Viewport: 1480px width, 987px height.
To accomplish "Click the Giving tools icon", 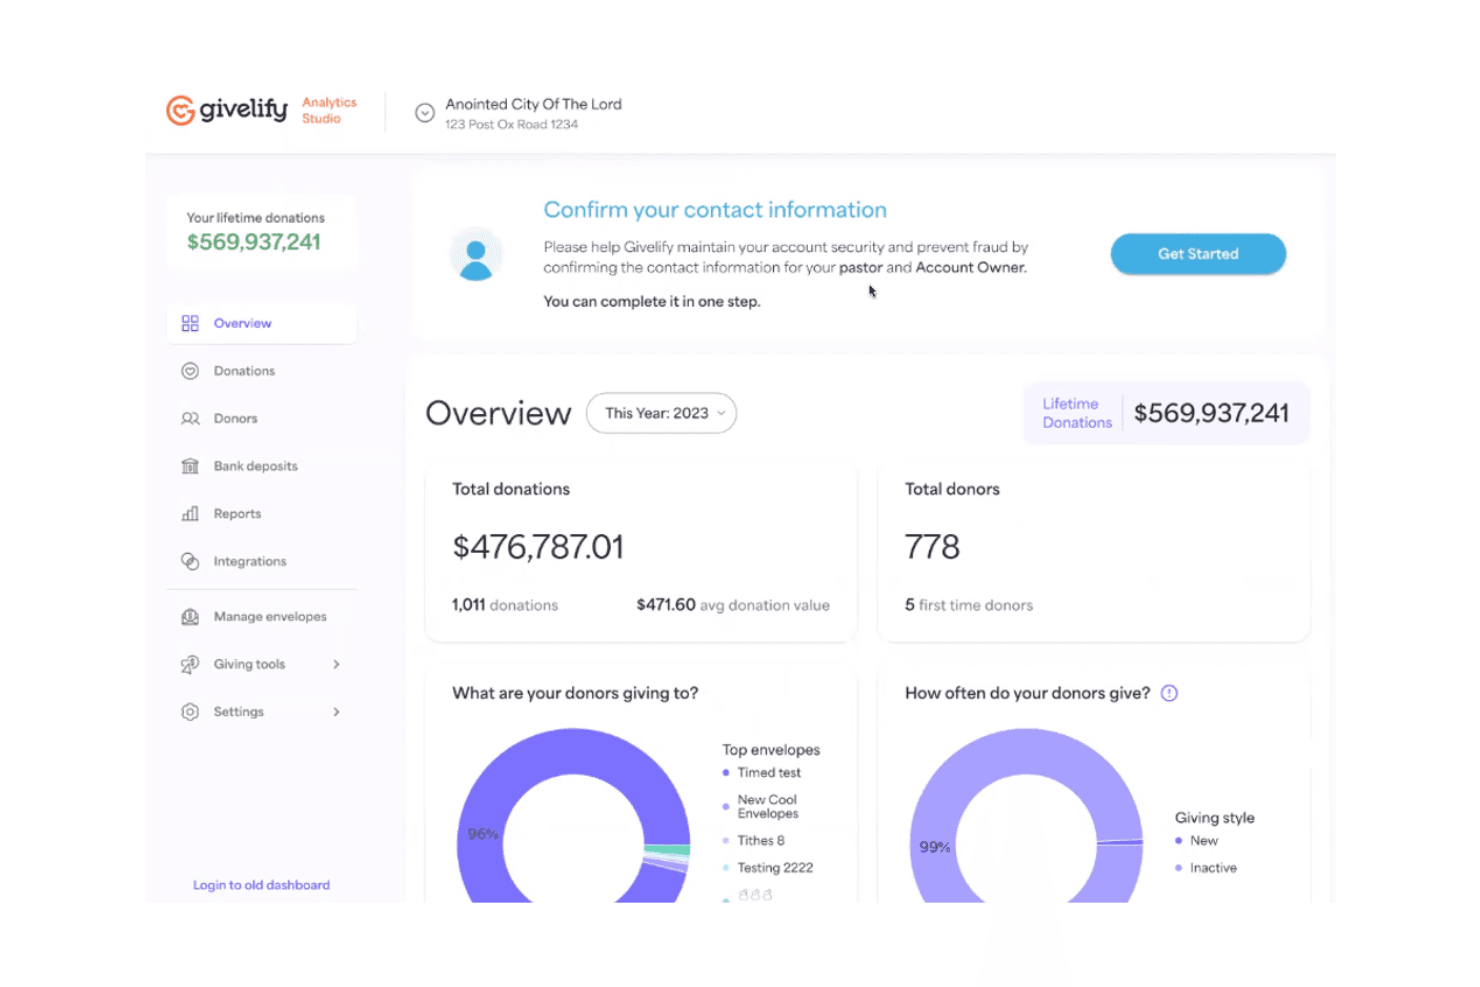I will pos(190,665).
